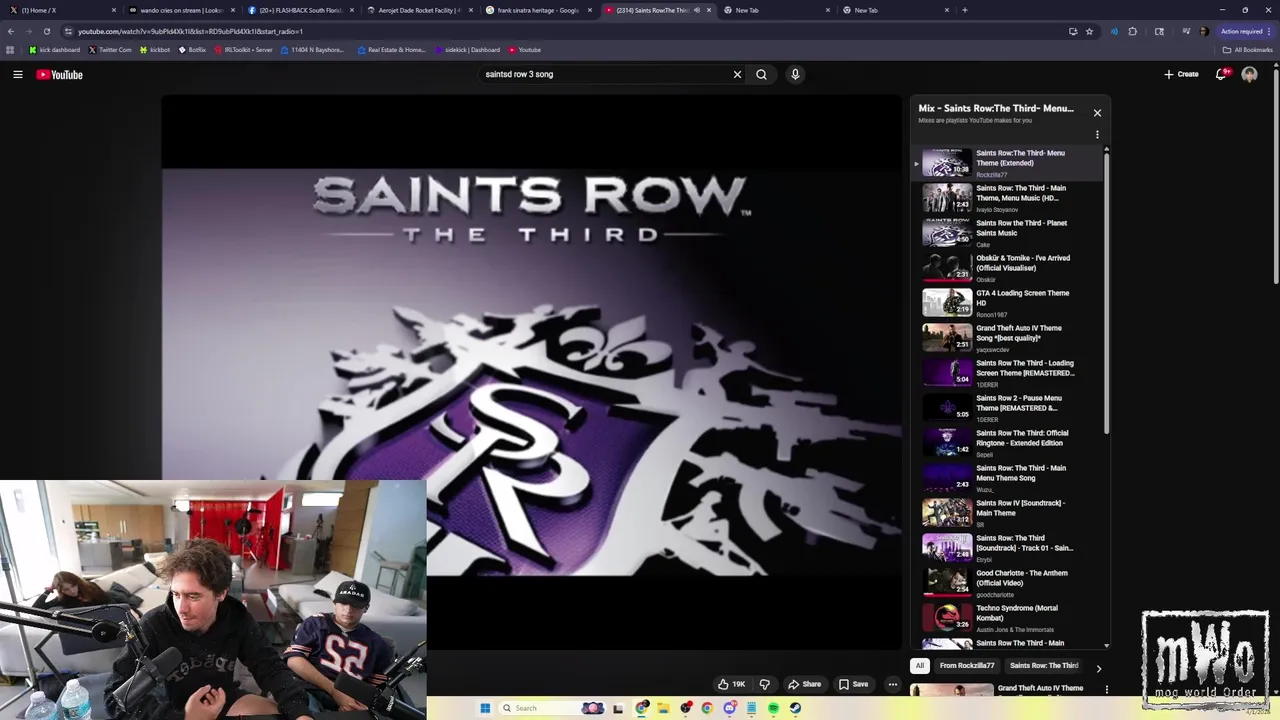Open kick dashboard bookmark
1280x720 pixels.
click(55, 50)
